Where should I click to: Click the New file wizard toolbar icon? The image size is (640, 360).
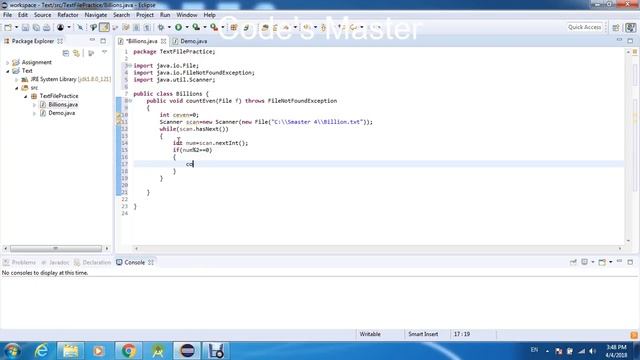pos(8,27)
